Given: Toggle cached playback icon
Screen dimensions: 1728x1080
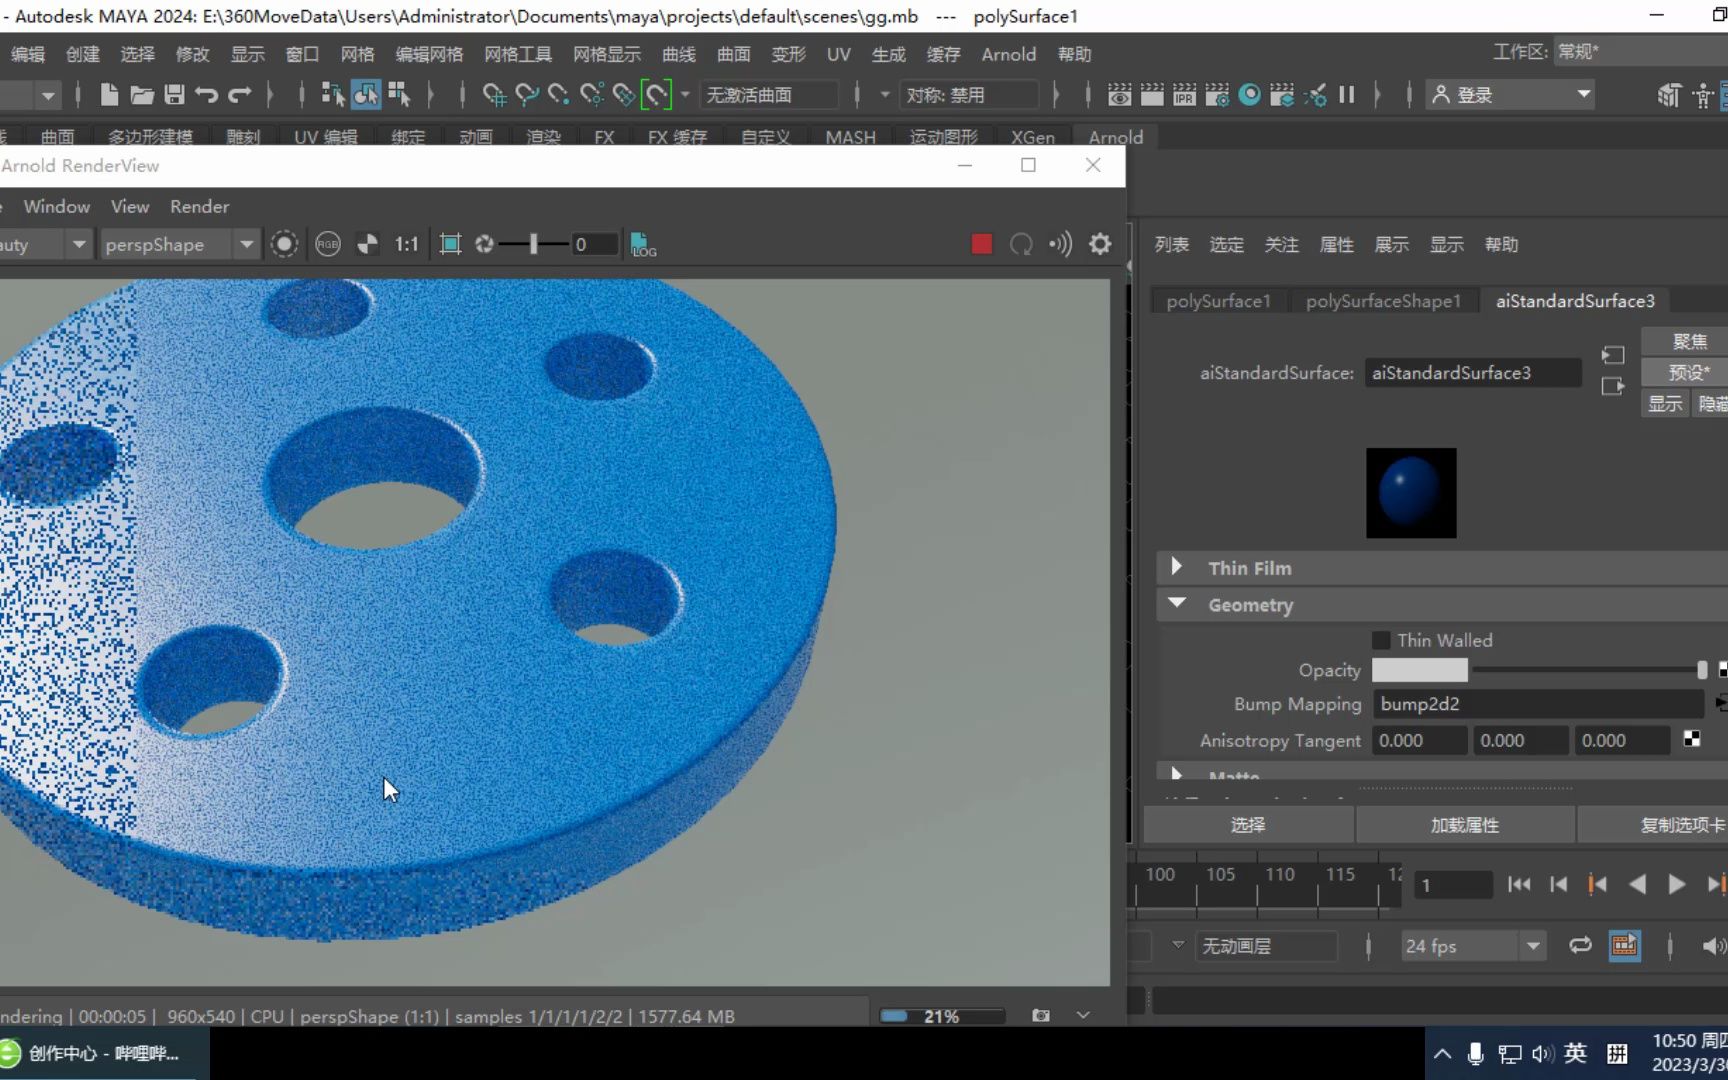Looking at the screenshot, I should tap(1624, 945).
